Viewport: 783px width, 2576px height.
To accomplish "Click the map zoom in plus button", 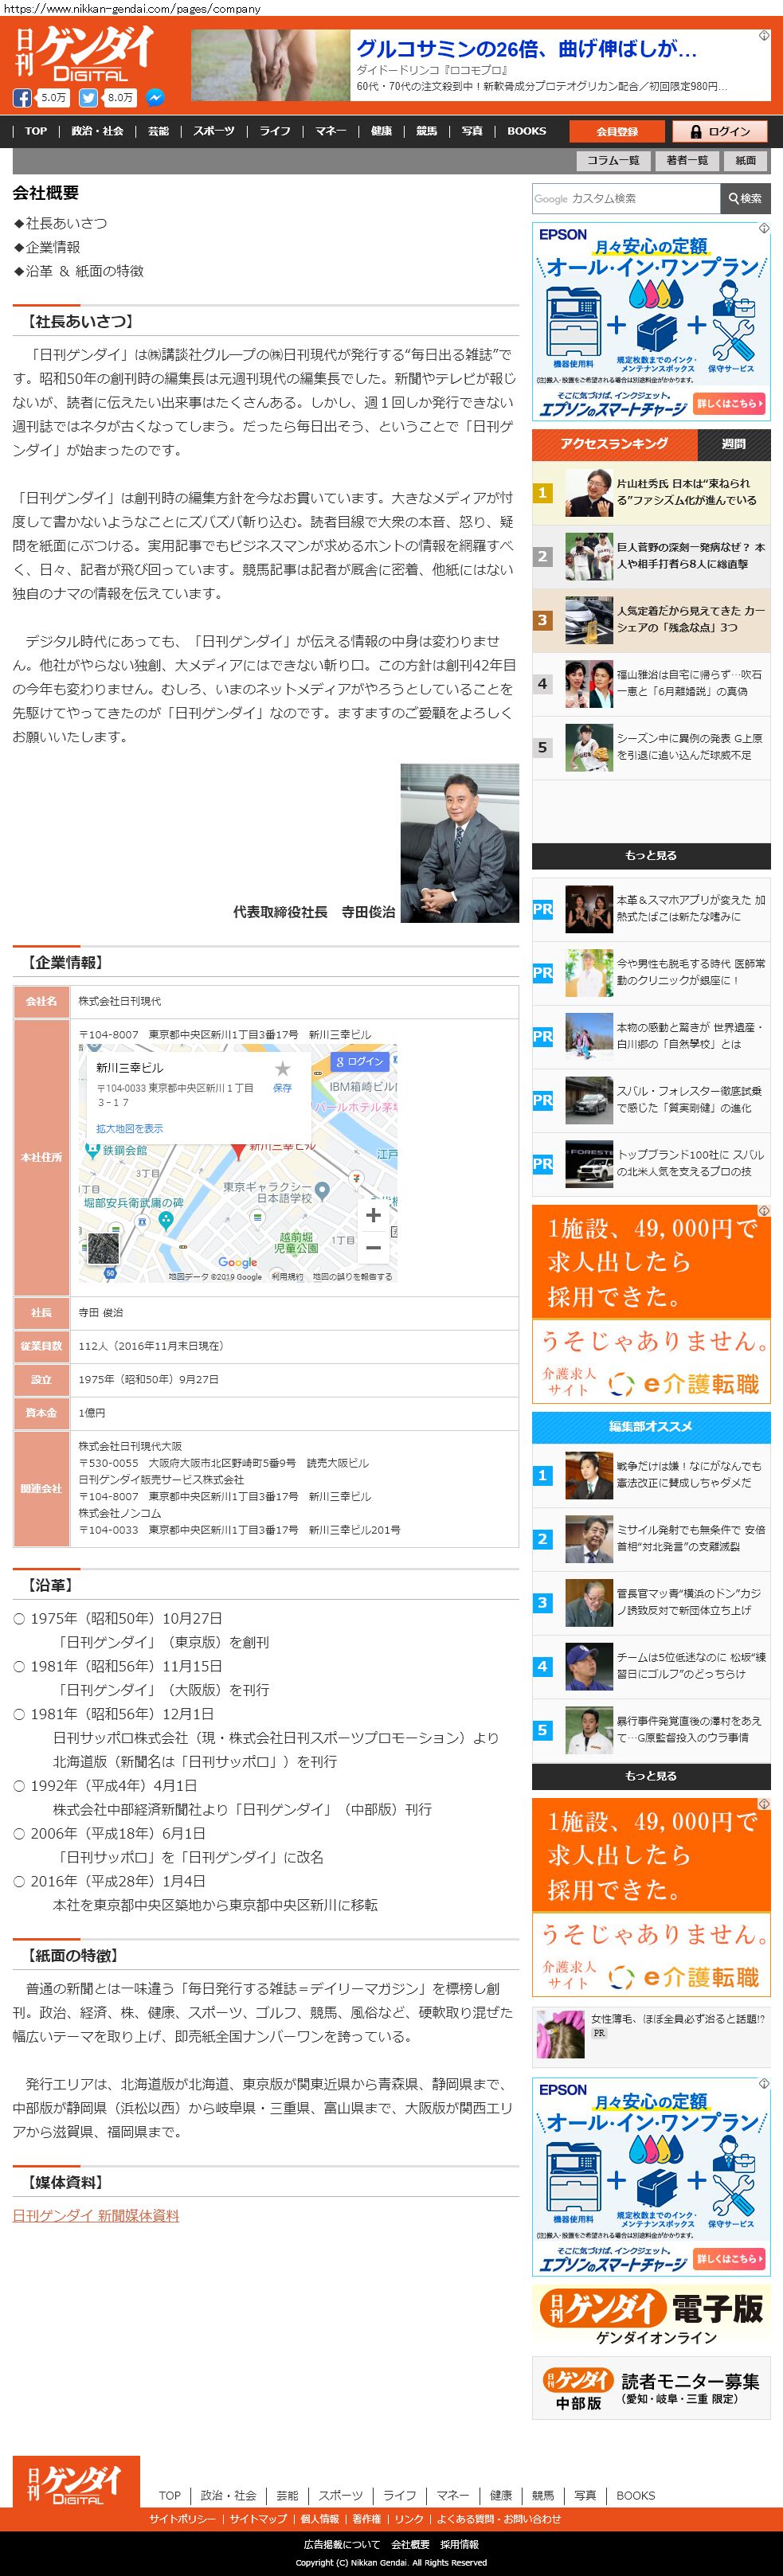I will tap(373, 1215).
